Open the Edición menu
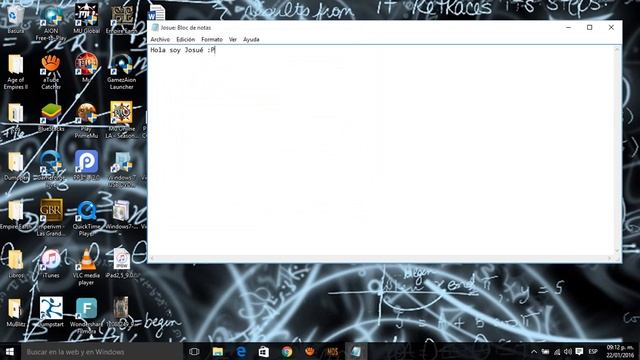Image resolution: width=640 pixels, height=360 pixels. pyautogui.click(x=185, y=40)
